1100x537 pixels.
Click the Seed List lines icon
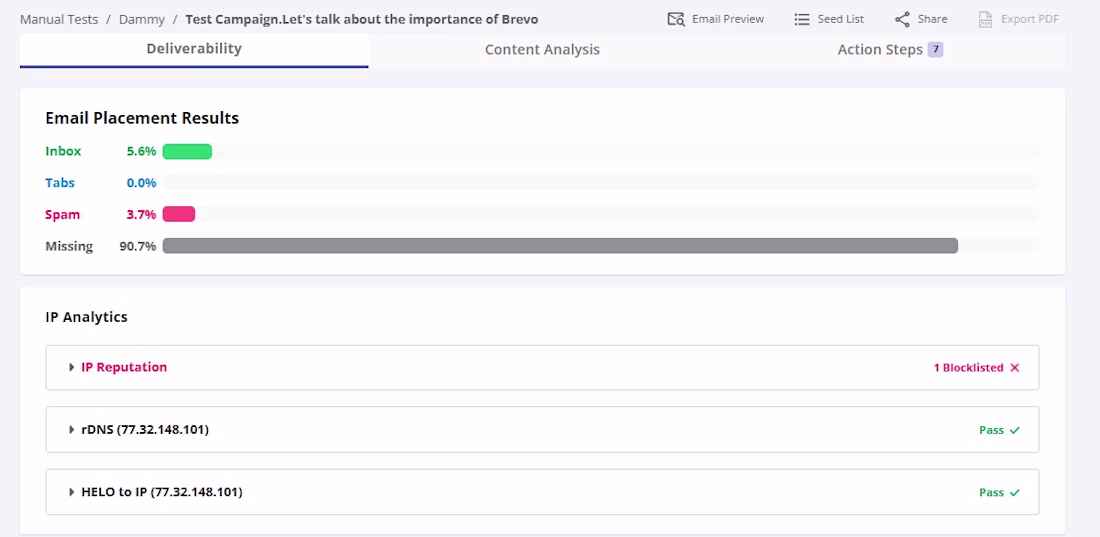[802, 19]
